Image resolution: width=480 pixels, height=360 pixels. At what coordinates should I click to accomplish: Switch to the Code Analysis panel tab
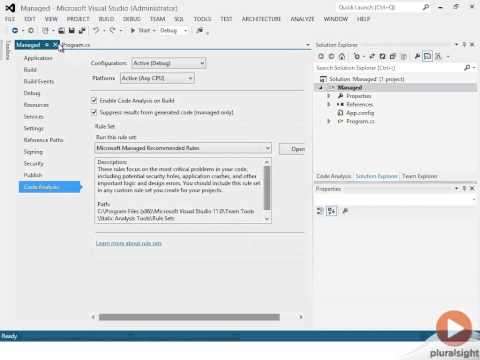tap(334, 176)
